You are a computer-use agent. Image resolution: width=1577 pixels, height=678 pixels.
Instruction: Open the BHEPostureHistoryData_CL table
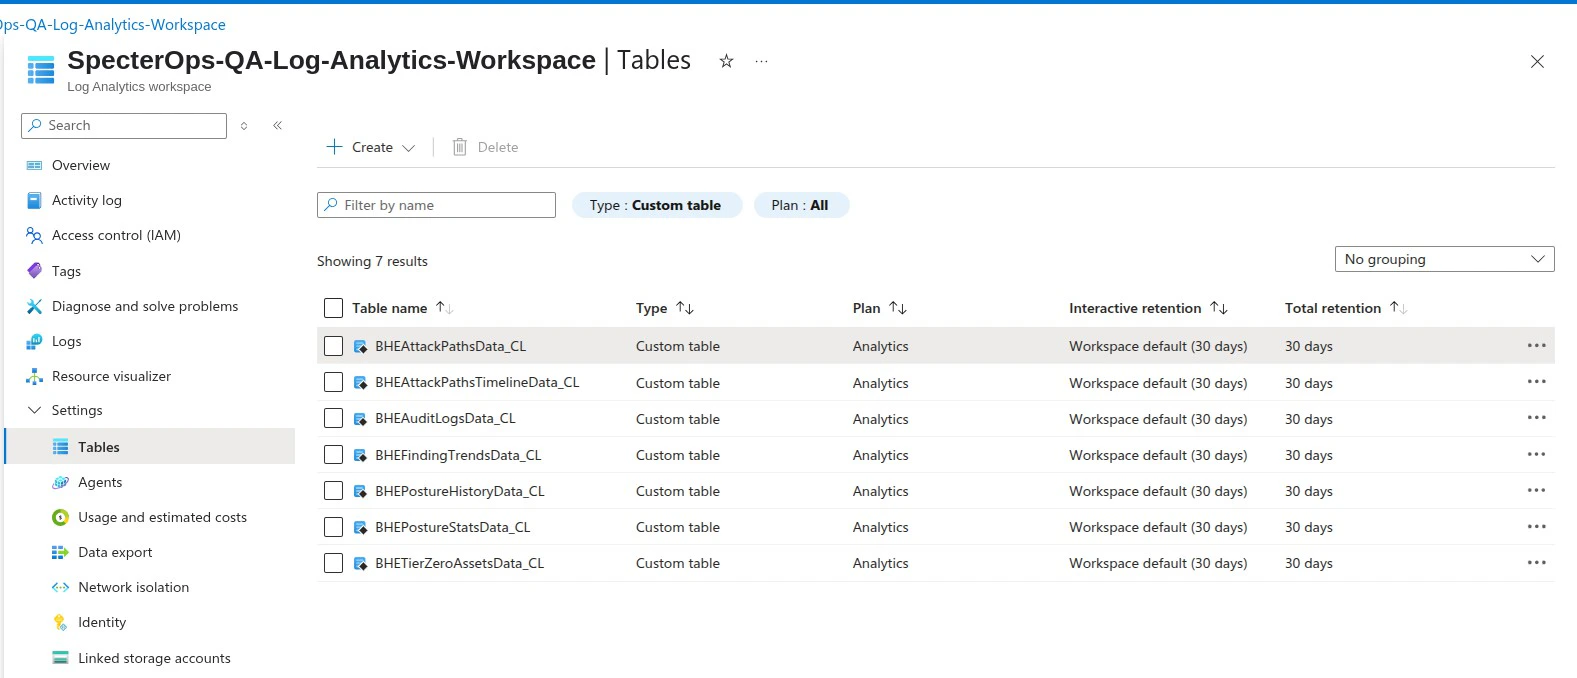pos(460,491)
